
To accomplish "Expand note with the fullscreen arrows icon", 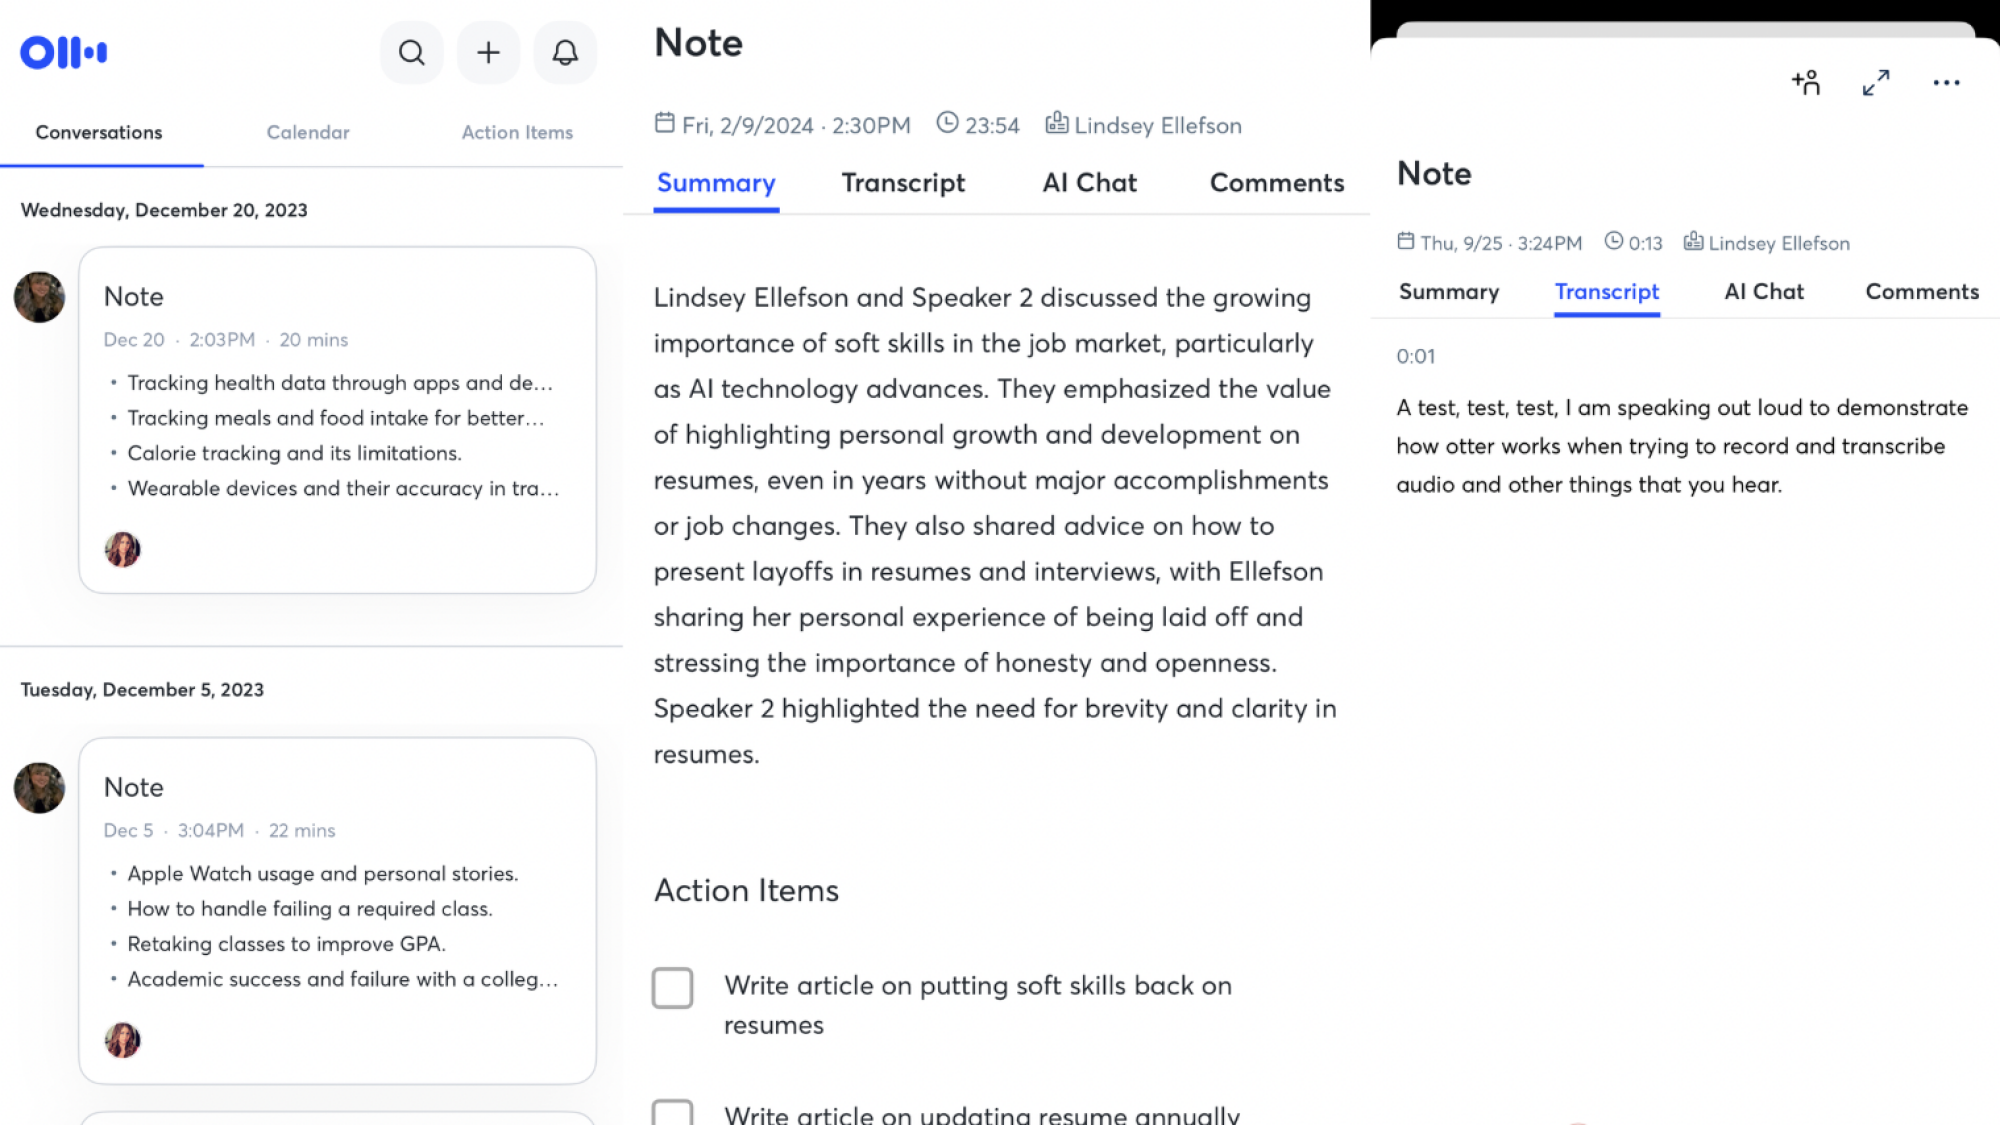I will [1876, 82].
